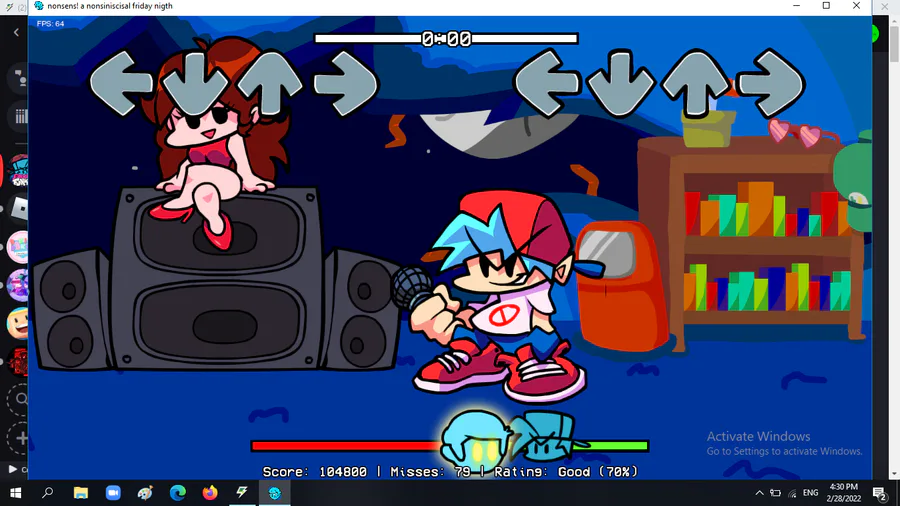
Task: Switch to the lightning-bolt Game Jolt taskbar app
Action: tap(242, 493)
